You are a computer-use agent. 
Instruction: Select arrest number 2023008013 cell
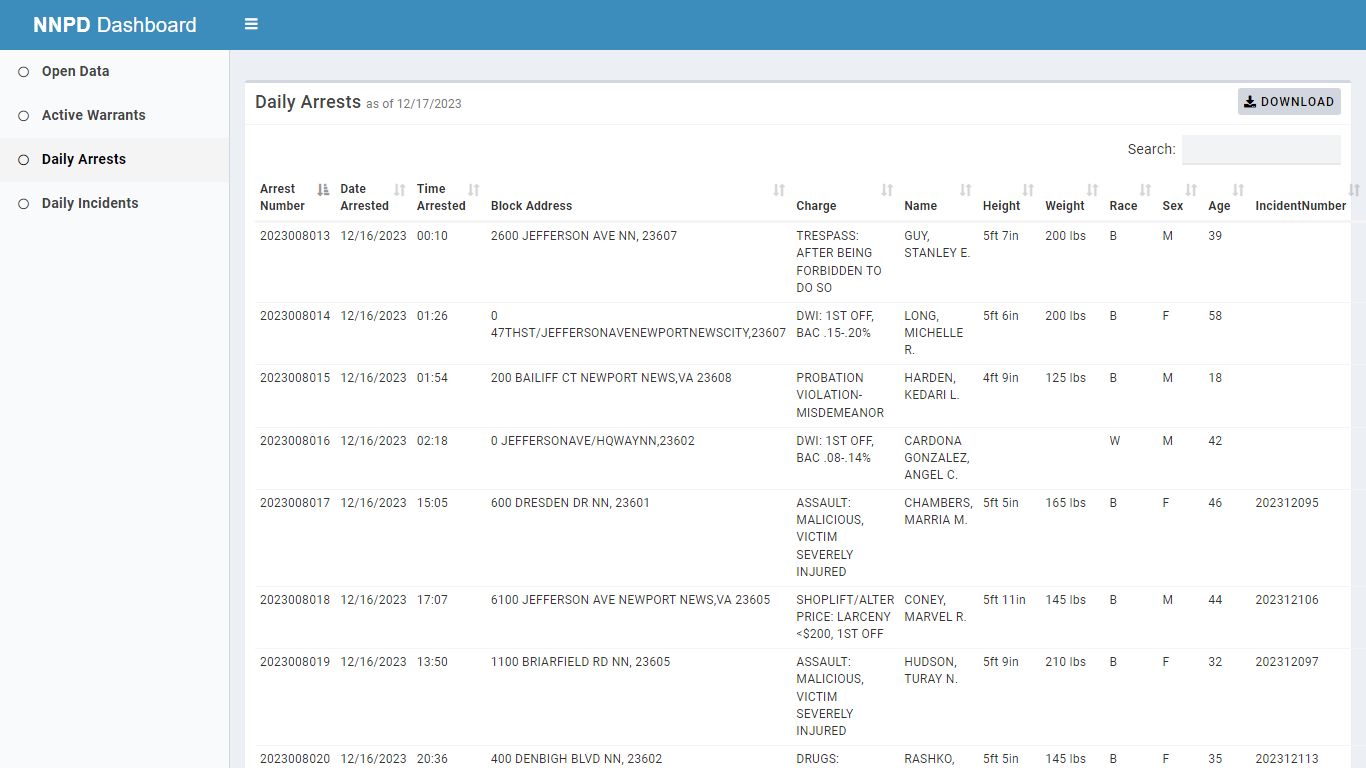tap(295, 236)
